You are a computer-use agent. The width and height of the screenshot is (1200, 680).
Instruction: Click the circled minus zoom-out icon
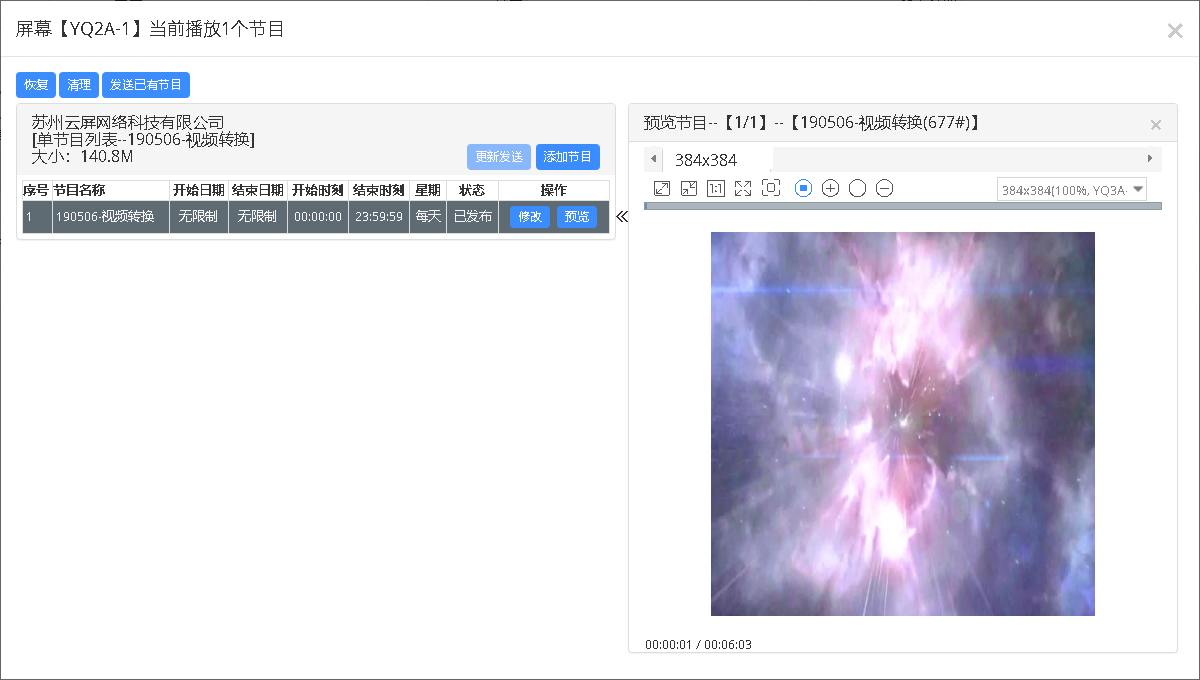tap(884, 188)
